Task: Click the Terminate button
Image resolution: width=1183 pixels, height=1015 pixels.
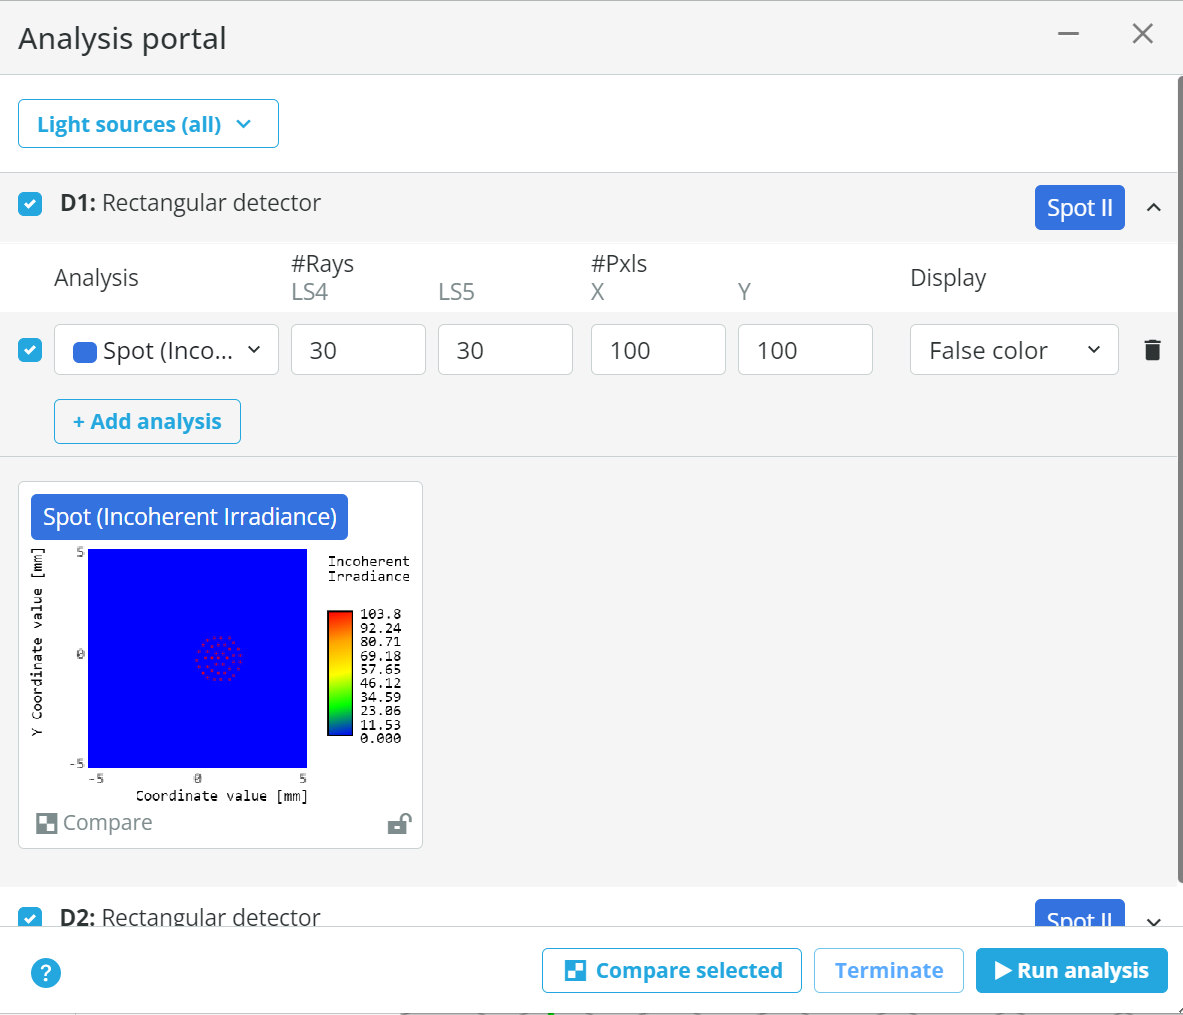Action: click(x=889, y=970)
